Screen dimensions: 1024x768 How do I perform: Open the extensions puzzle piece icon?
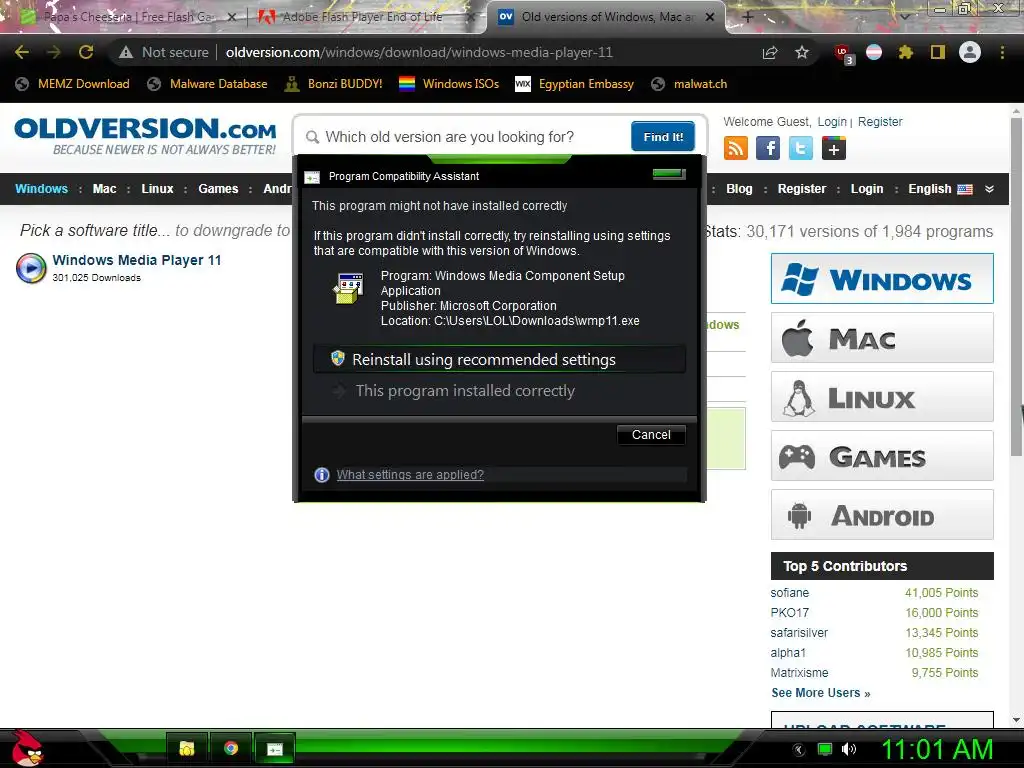905,52
